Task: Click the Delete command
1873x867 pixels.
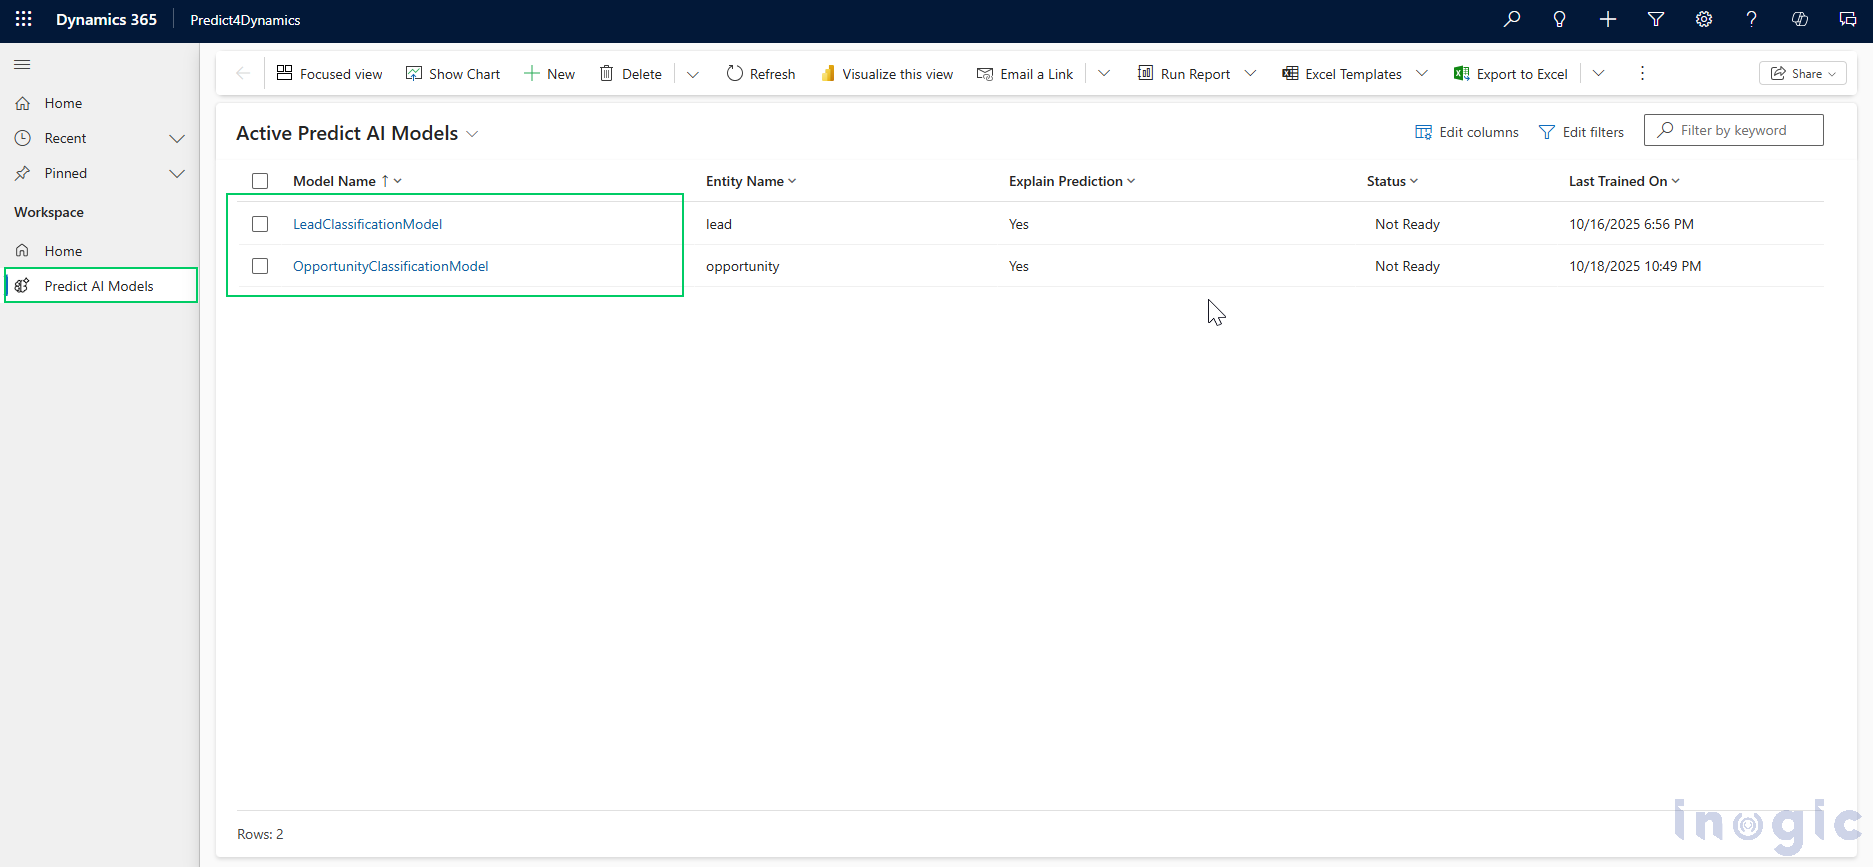Action: (x=630, y=74)
